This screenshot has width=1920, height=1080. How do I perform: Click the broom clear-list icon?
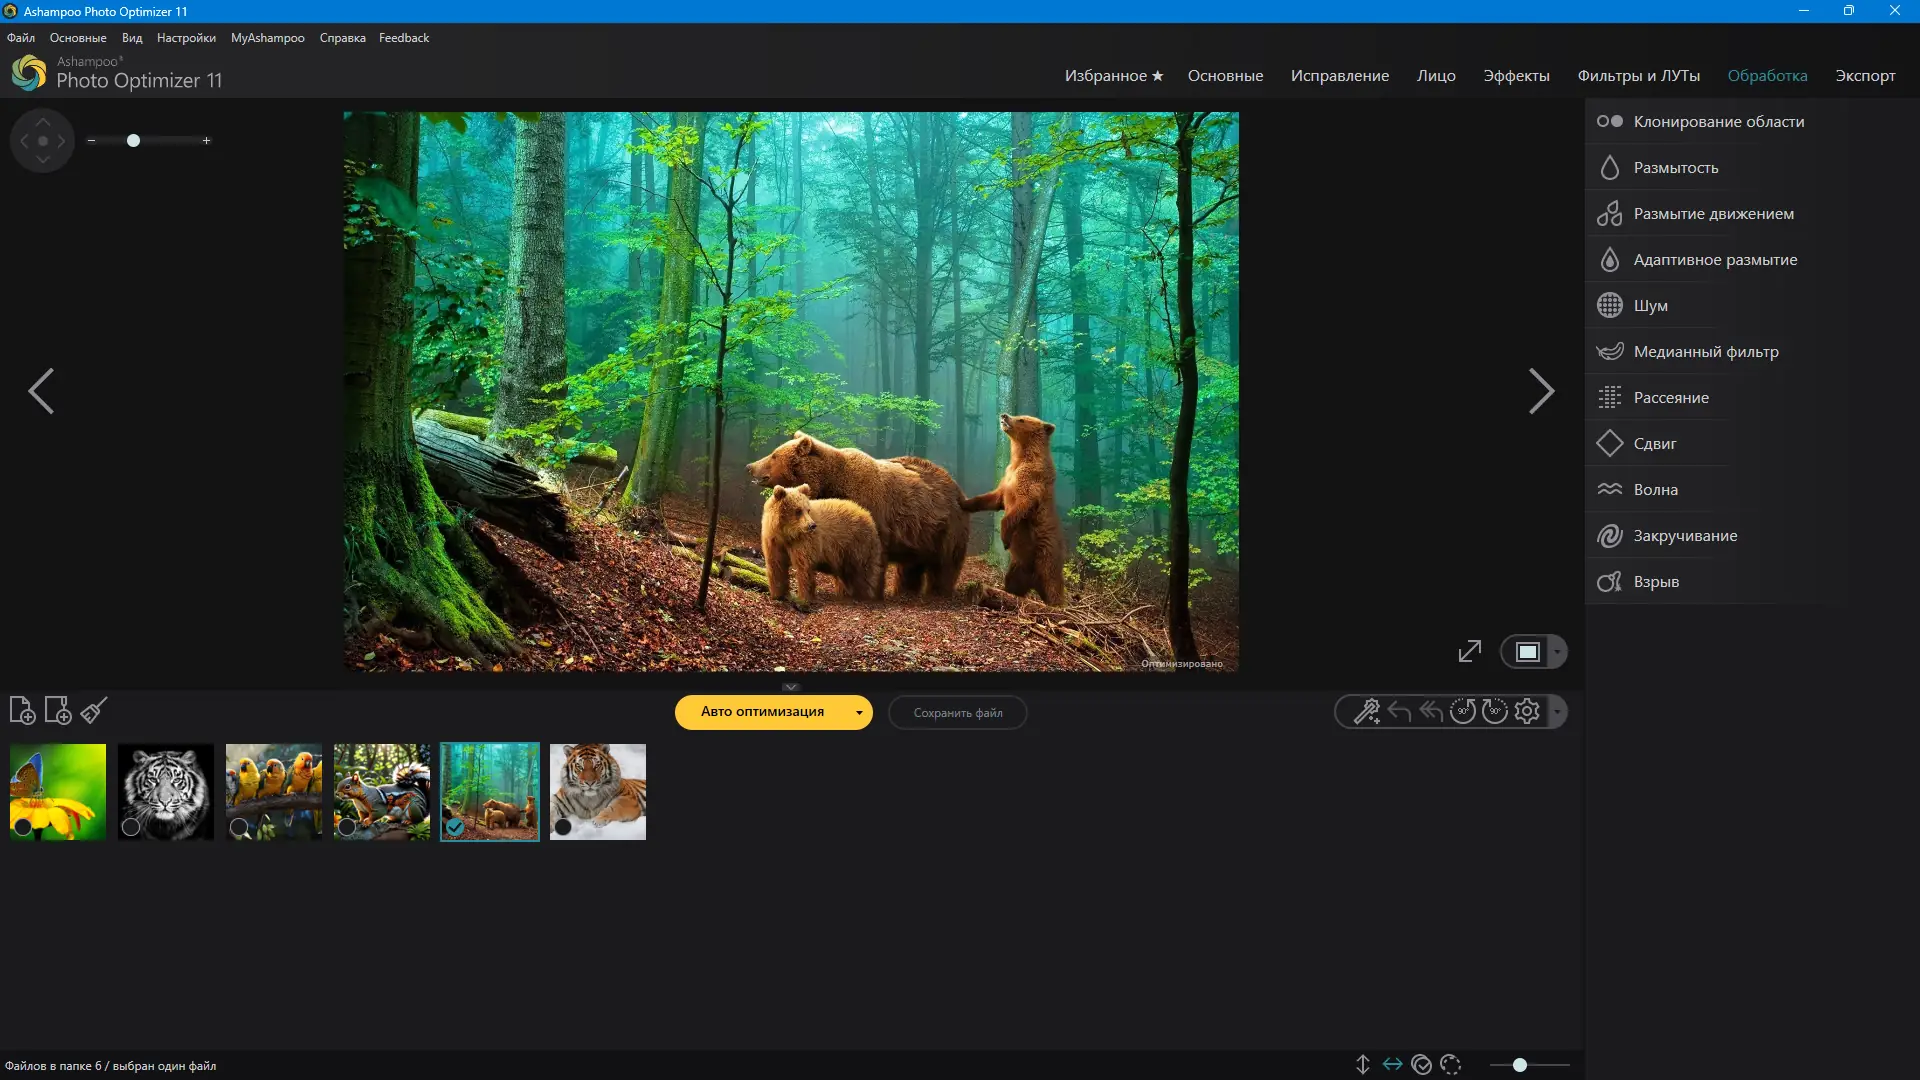tap(94, 711)
